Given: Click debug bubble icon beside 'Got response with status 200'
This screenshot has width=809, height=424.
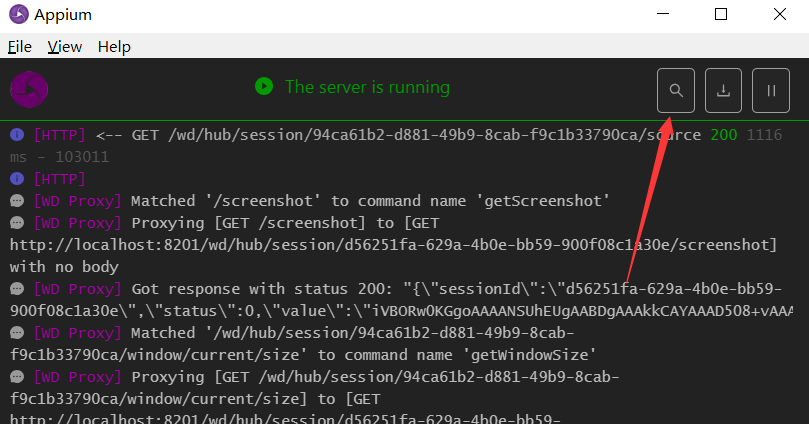Looking at the screenshot, I should [17, 289].
